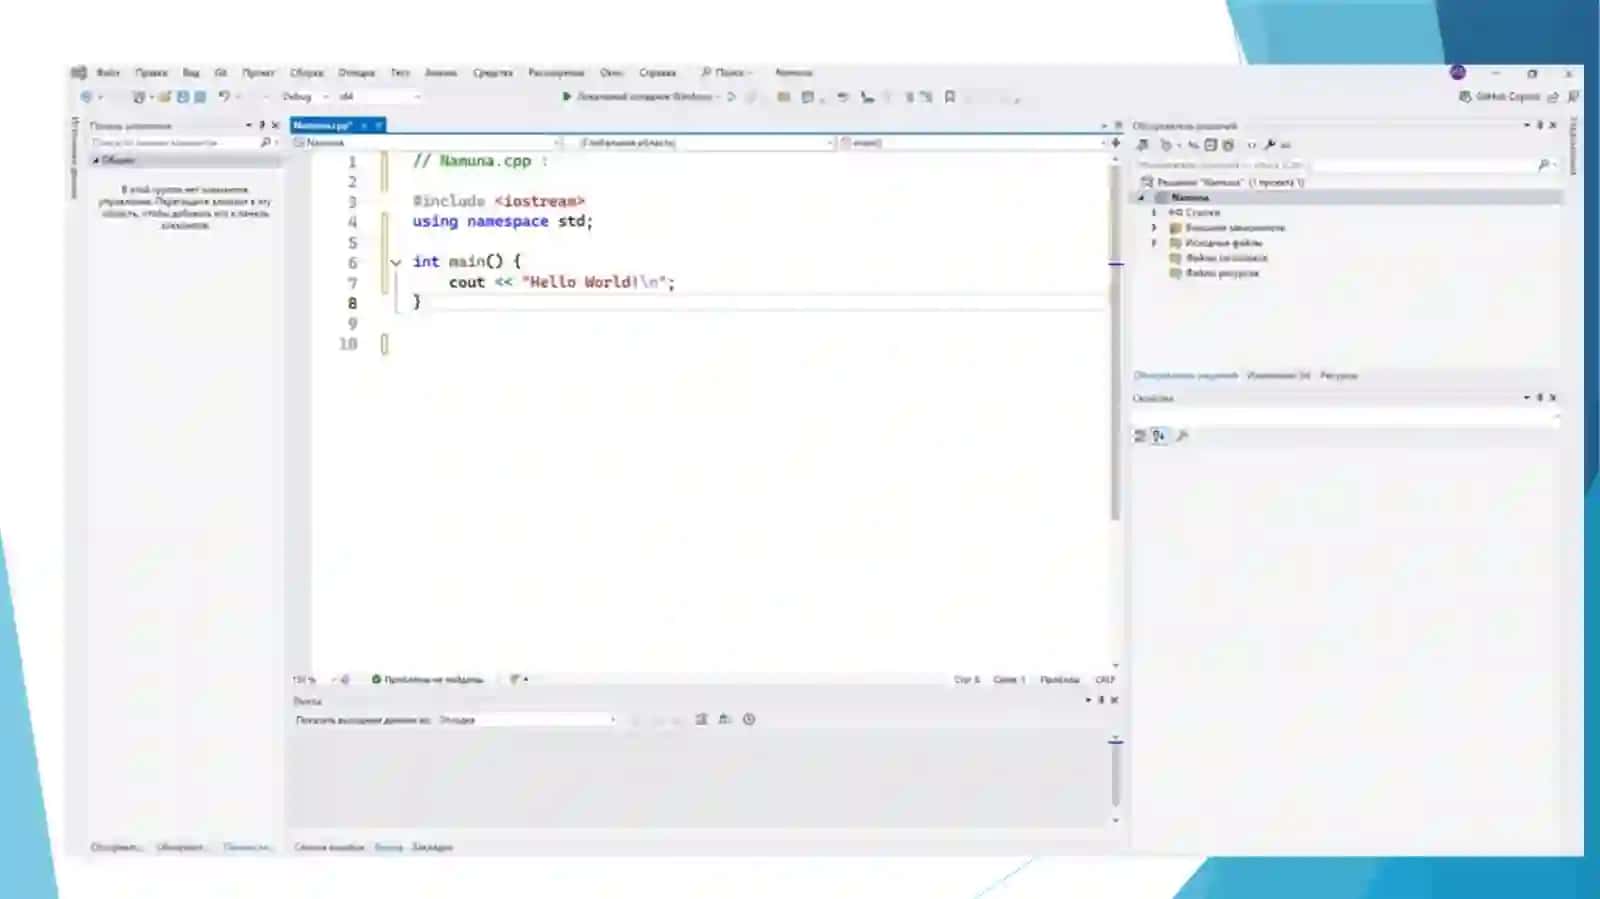Open GitHub Copilot
The image size is (1600, 899).
1499,97
